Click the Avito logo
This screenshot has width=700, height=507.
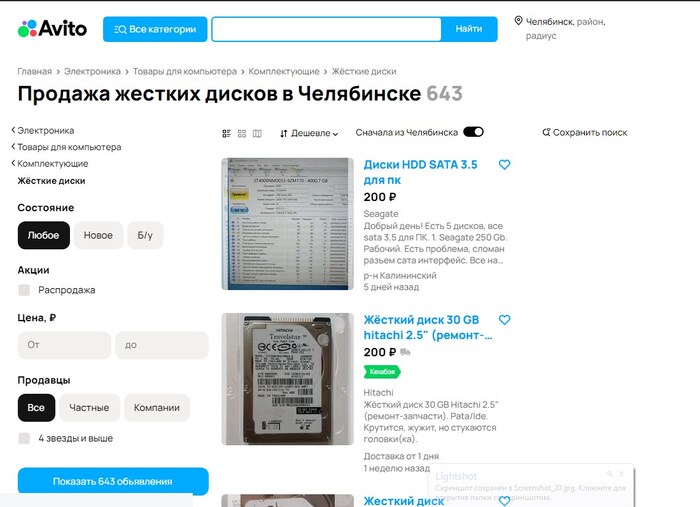[x=52, y=29]
